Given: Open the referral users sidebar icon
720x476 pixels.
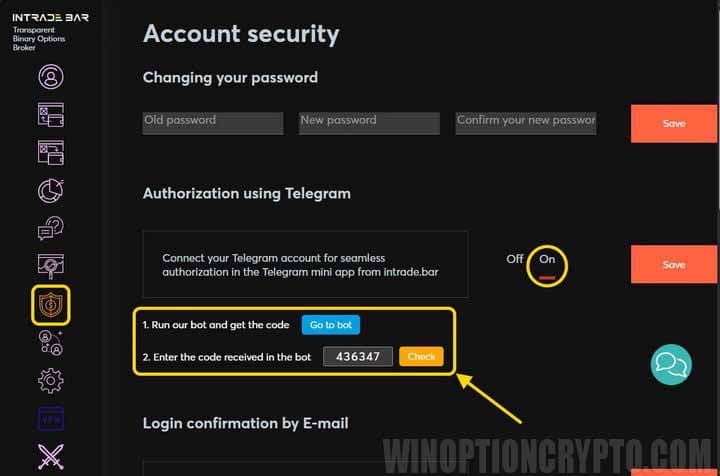Looking at the screenshot, I should click(x=51, y=343).
